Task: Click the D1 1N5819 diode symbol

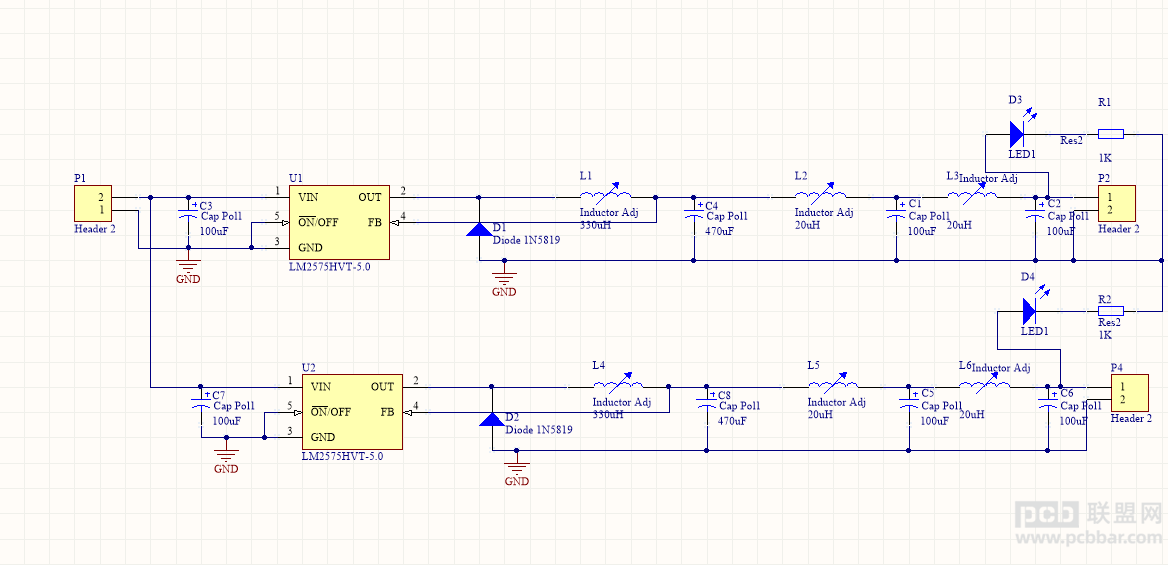Action: (x=478, y=228)
